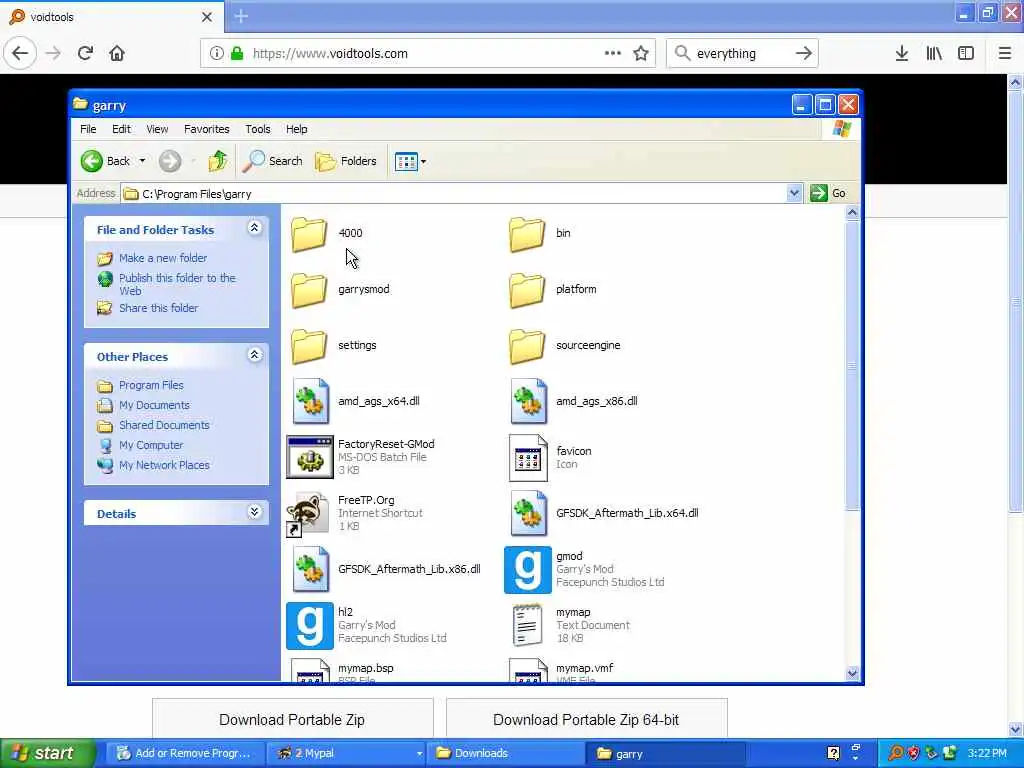
Task: Select the sourceengine folder icon
Action: tap(527, 346)
